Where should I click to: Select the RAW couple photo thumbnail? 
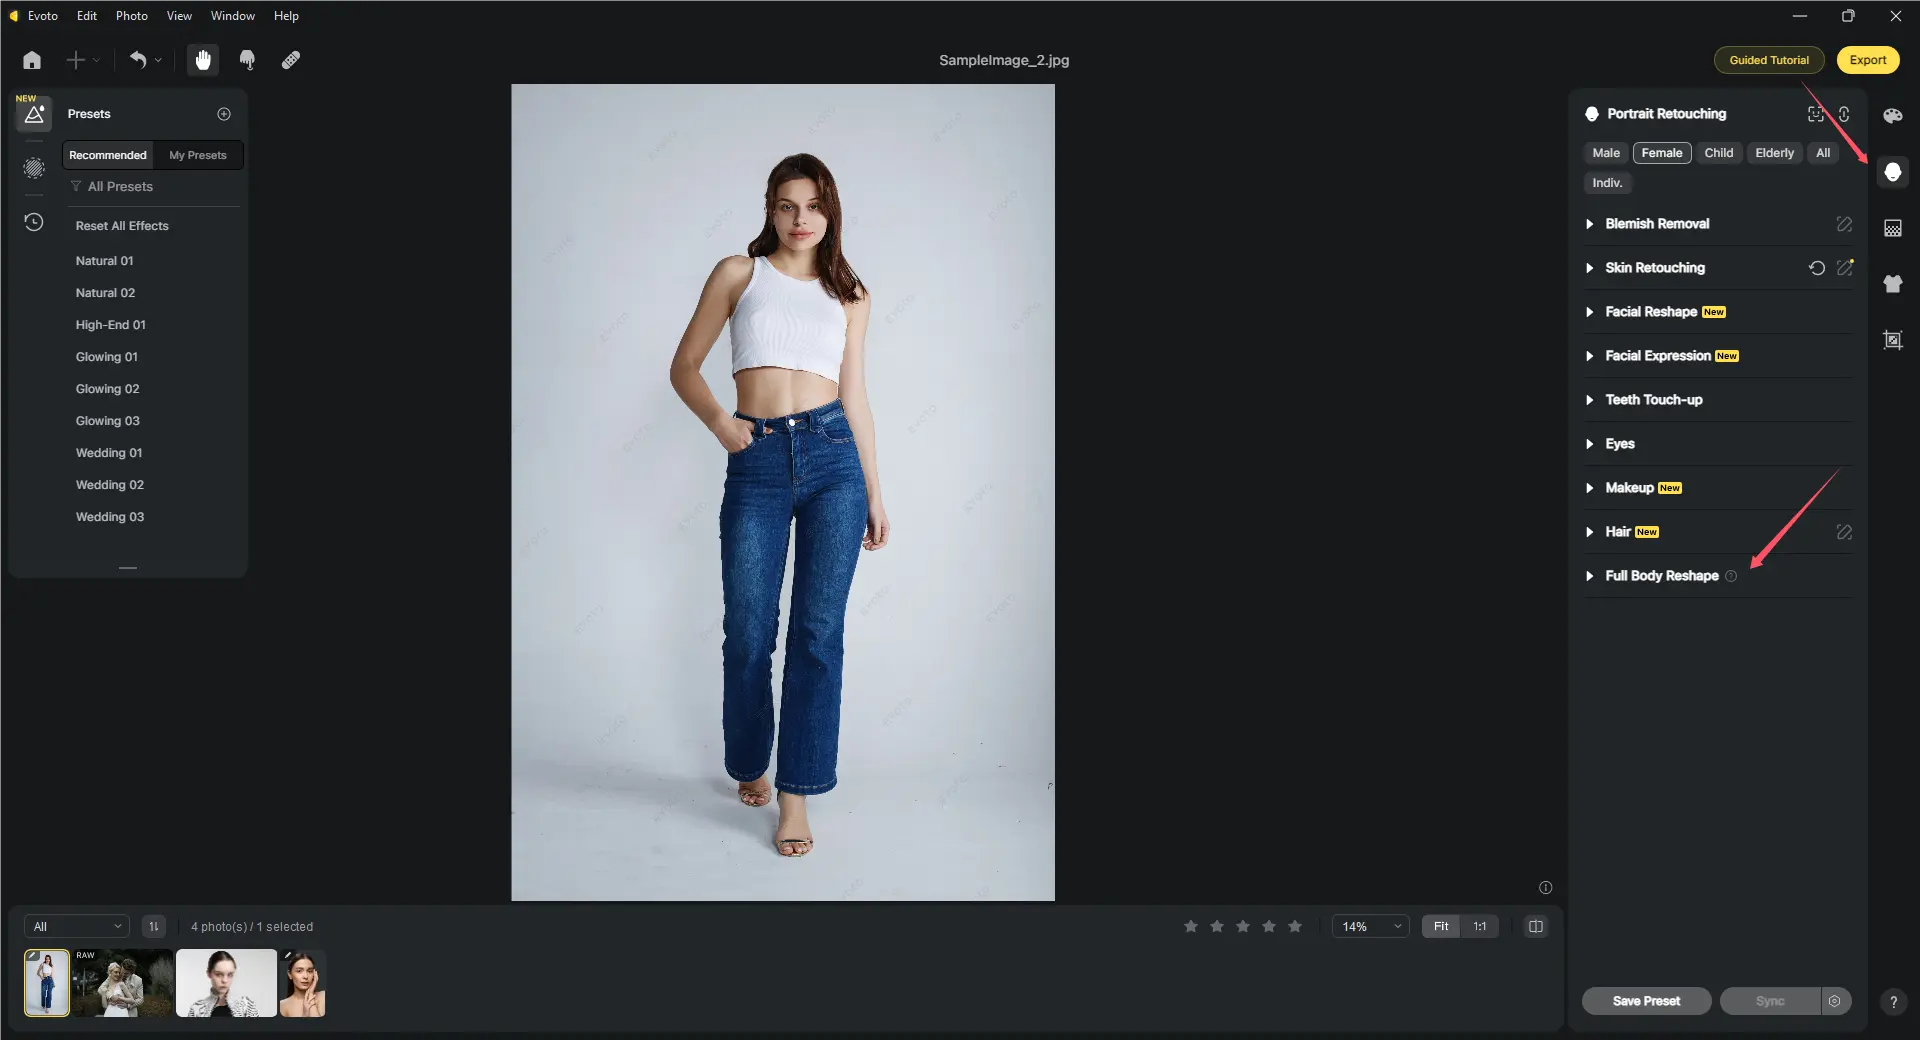(x=122, y=983)
